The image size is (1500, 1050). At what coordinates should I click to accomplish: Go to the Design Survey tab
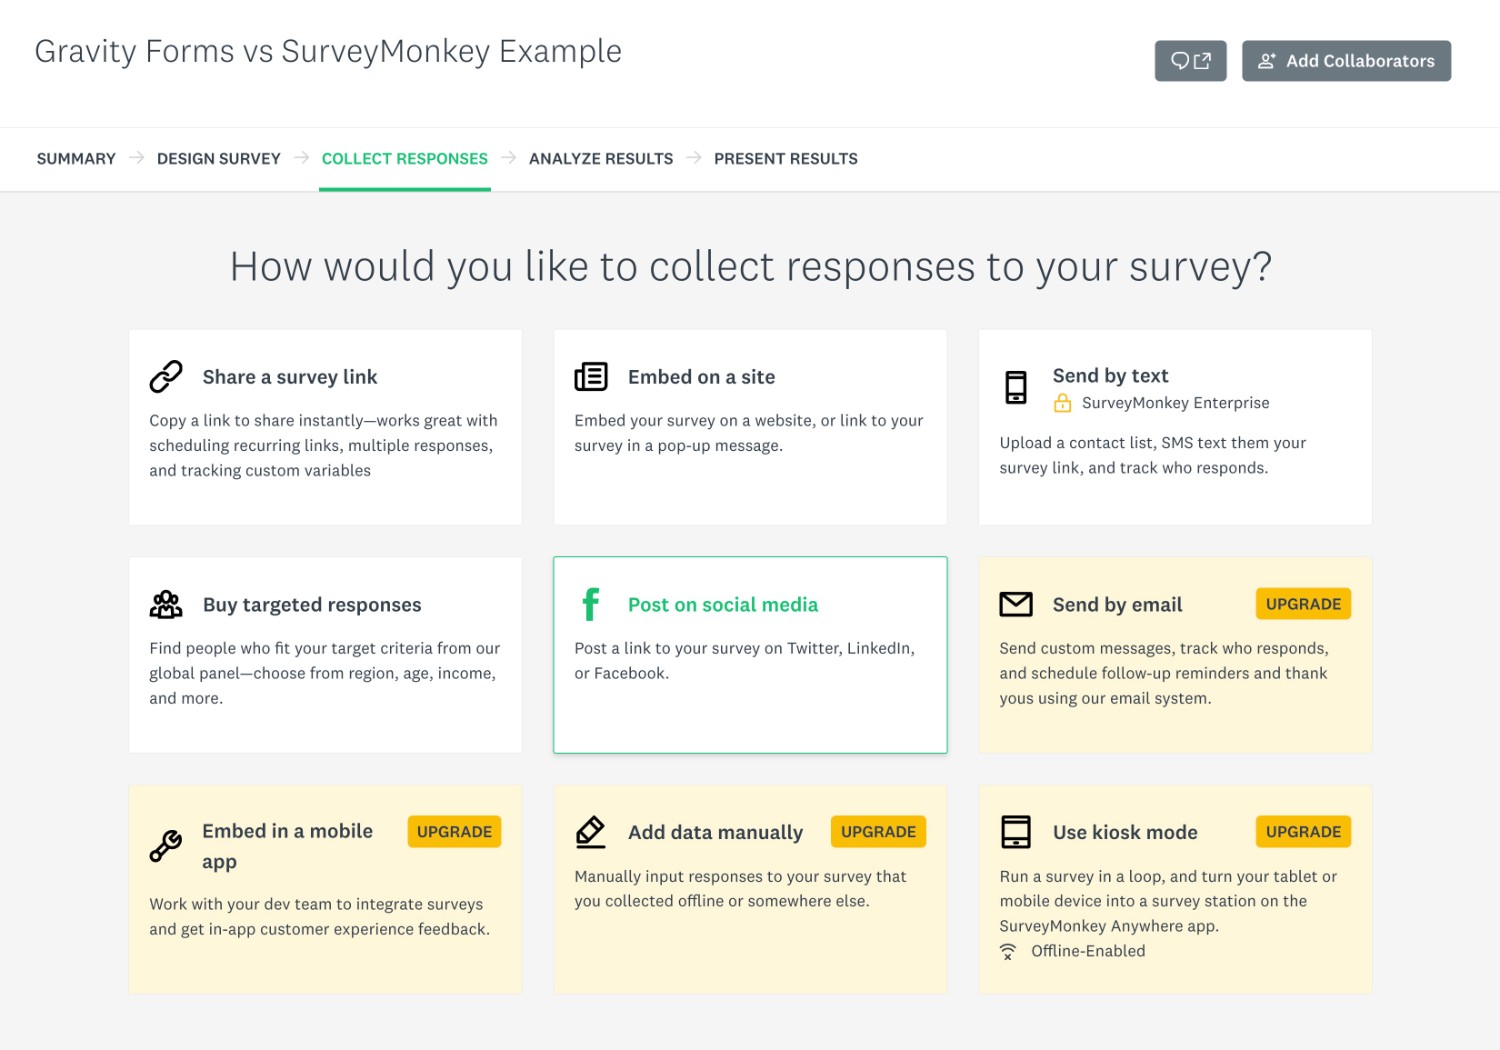[x=219, y=159]
